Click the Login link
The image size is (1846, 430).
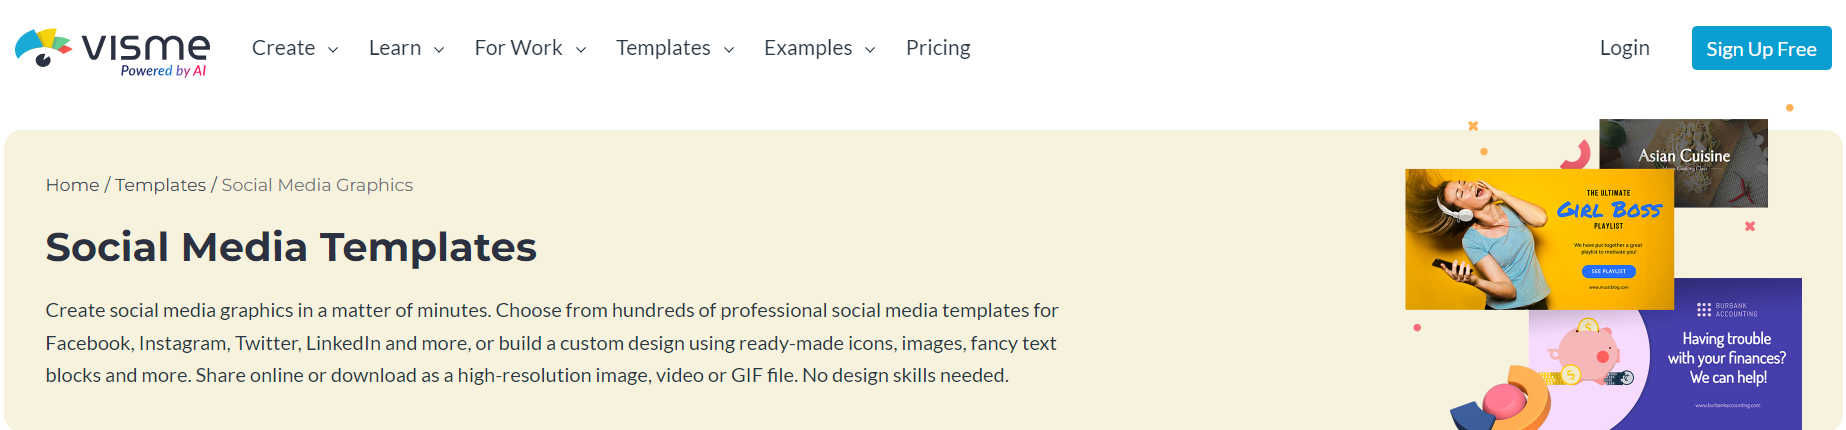click(x=1624, y=48)
